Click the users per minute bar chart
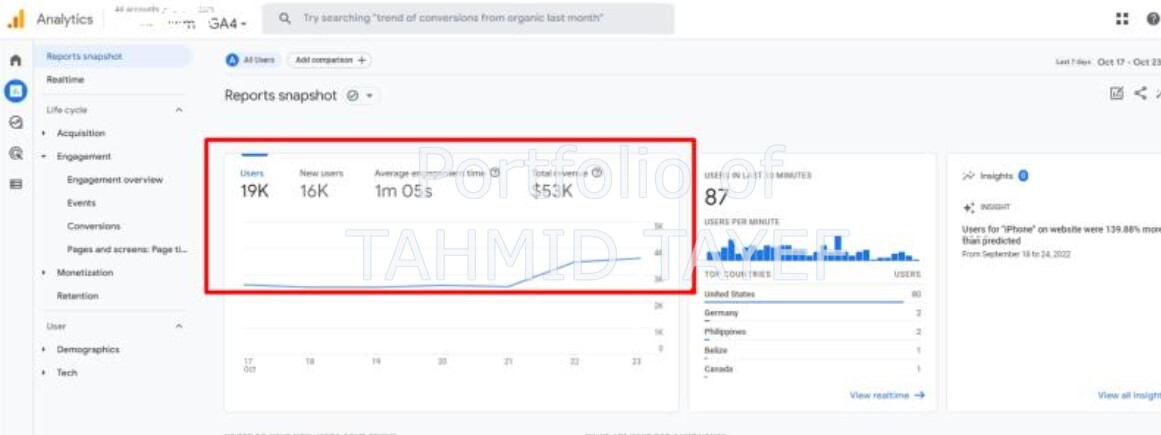 coord(812,248)
